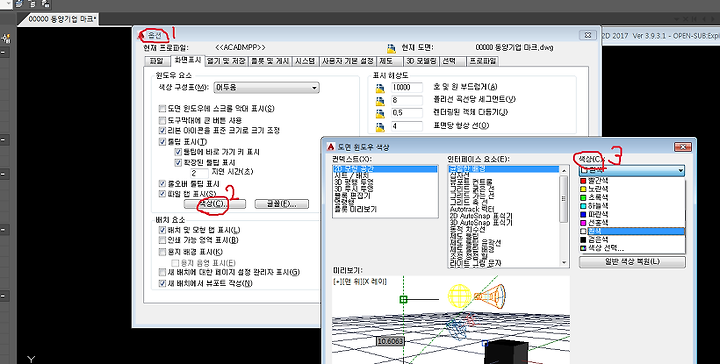Image resolution: width=720 pixels, height=364 pixels.
Task: Choose cyan 하늘색 from color list
Action: point(632,205)
